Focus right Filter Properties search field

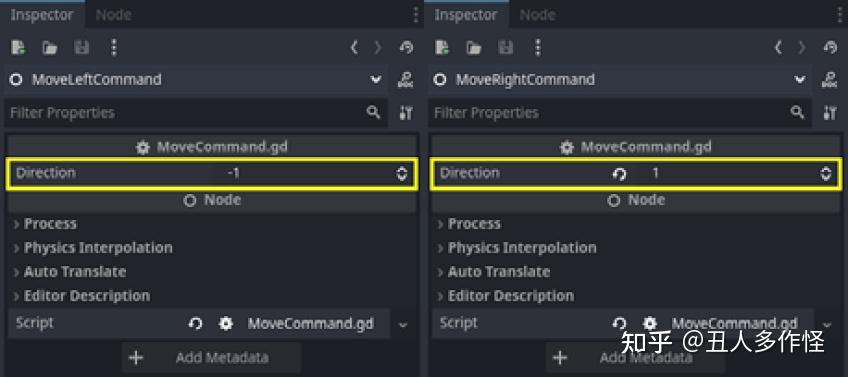(620, 113)
